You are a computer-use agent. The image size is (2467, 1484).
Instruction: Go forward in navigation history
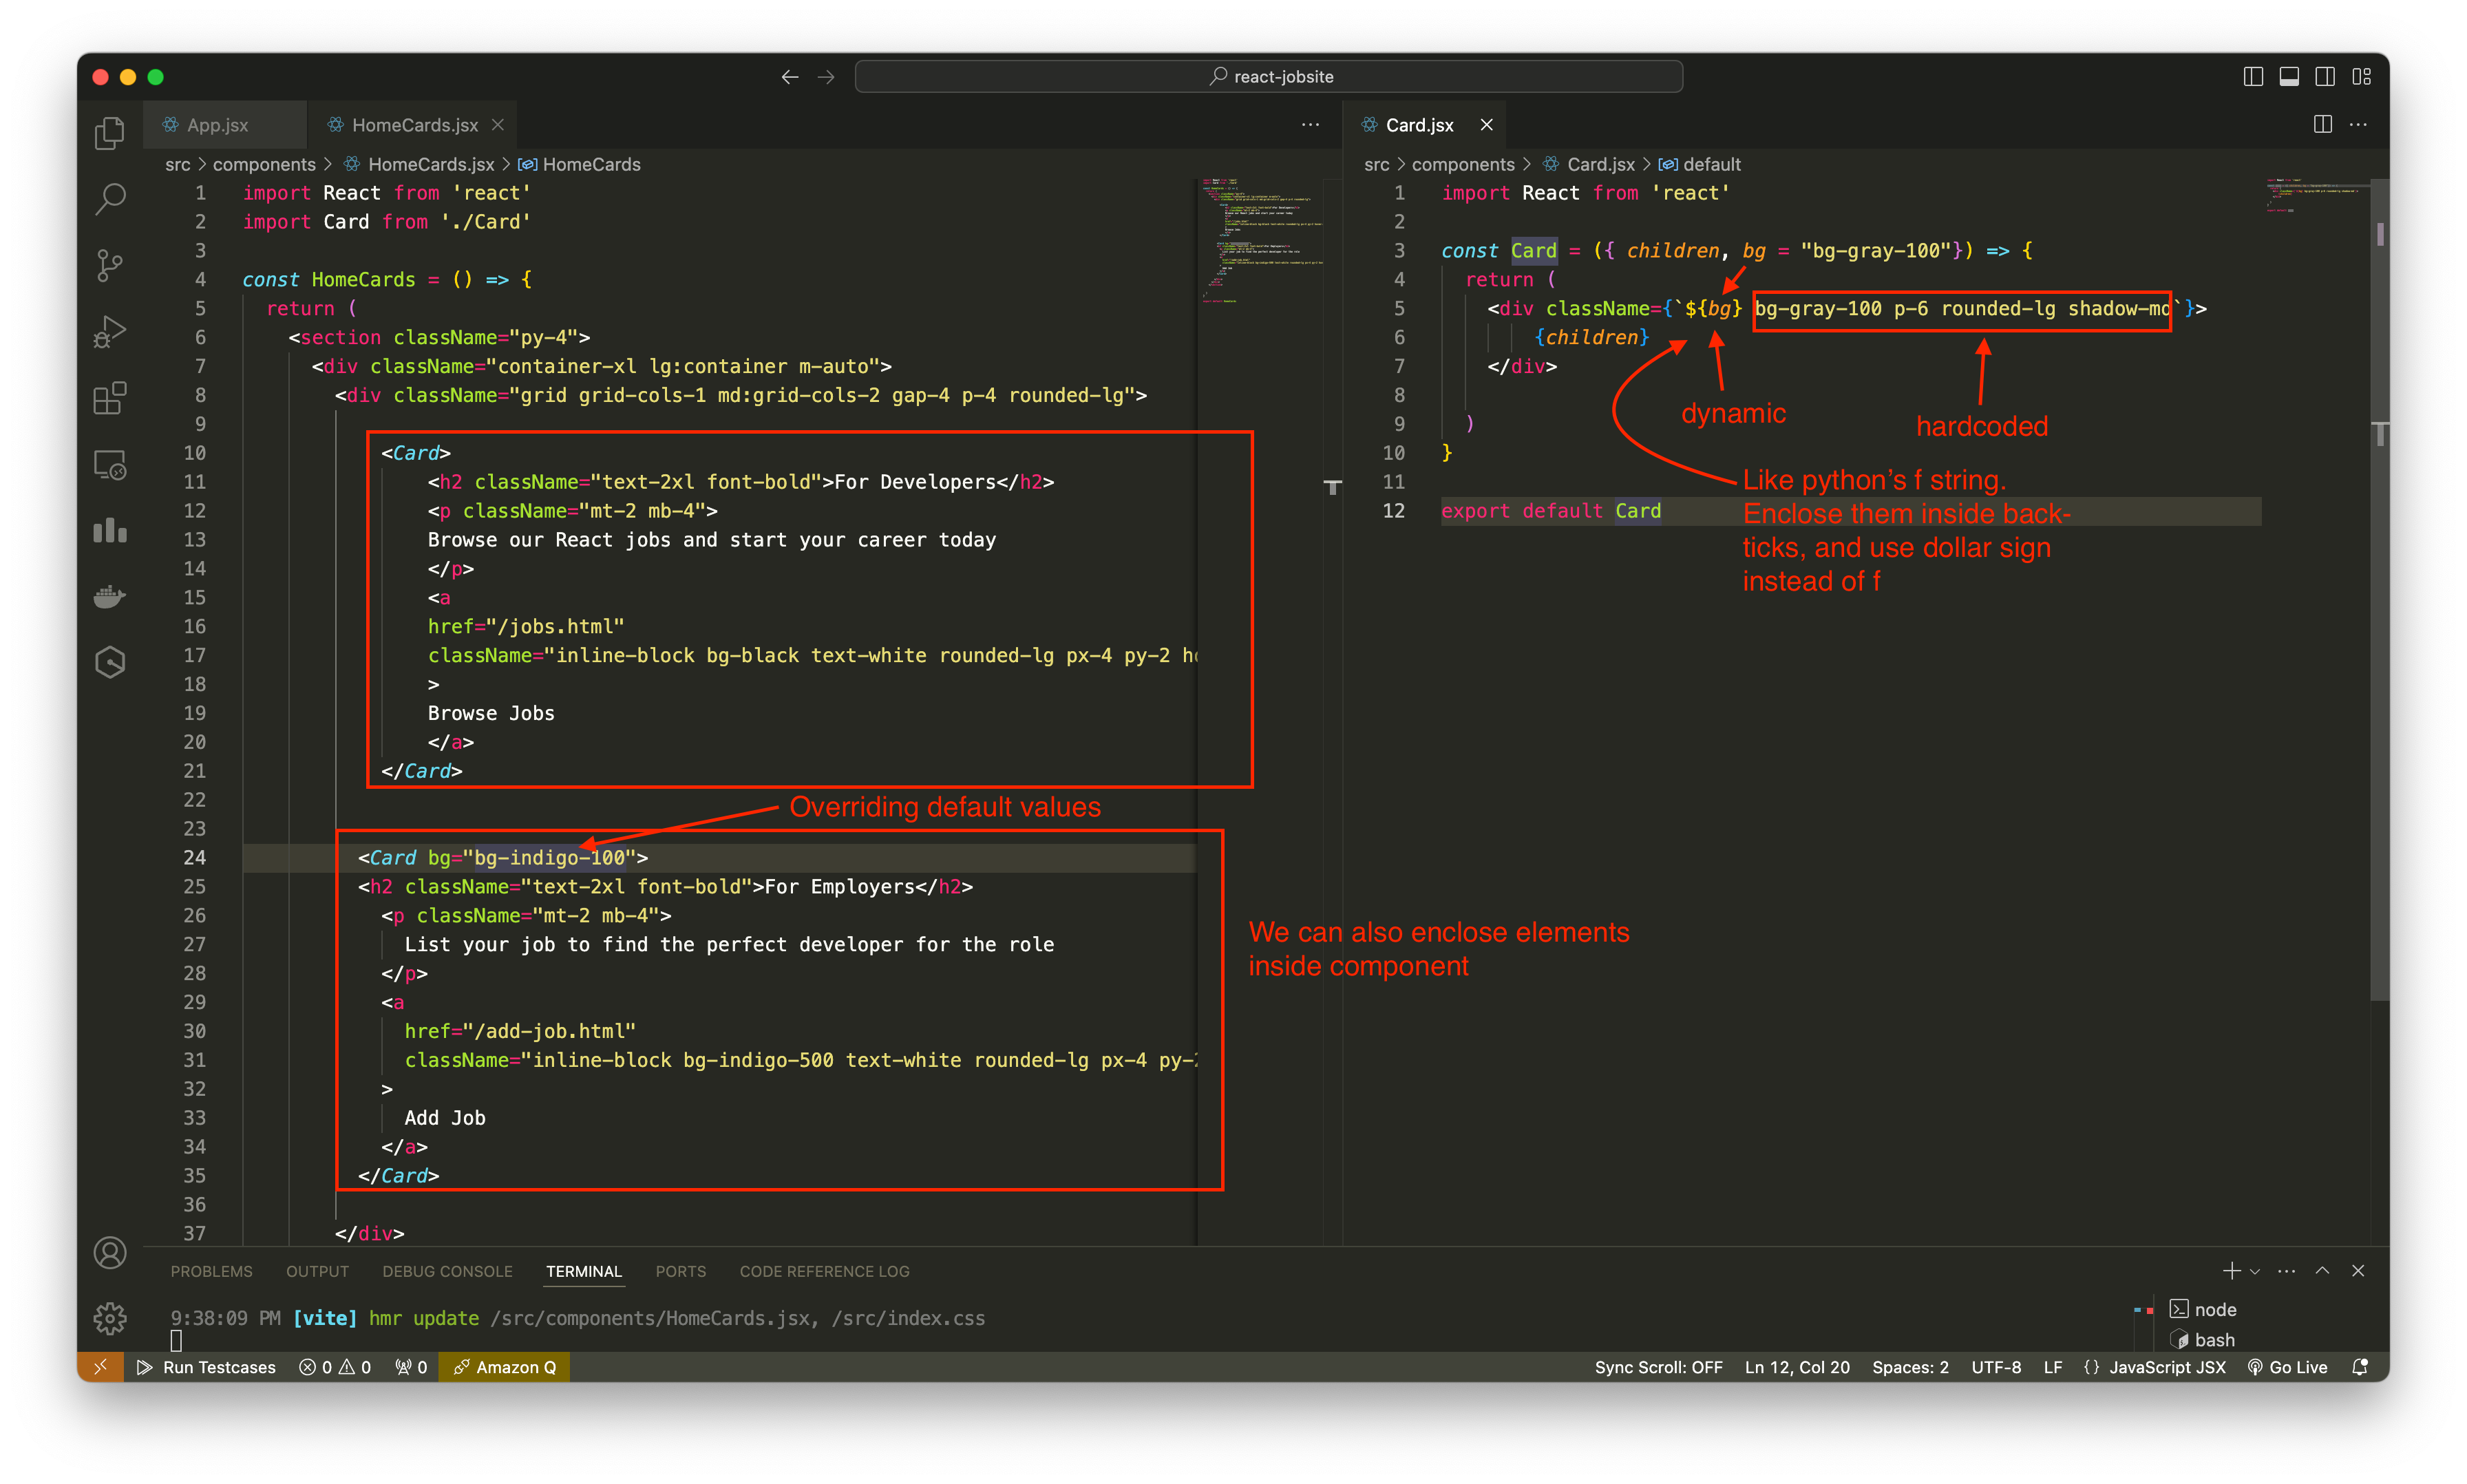pyautogui.click(x=826, y=77)
